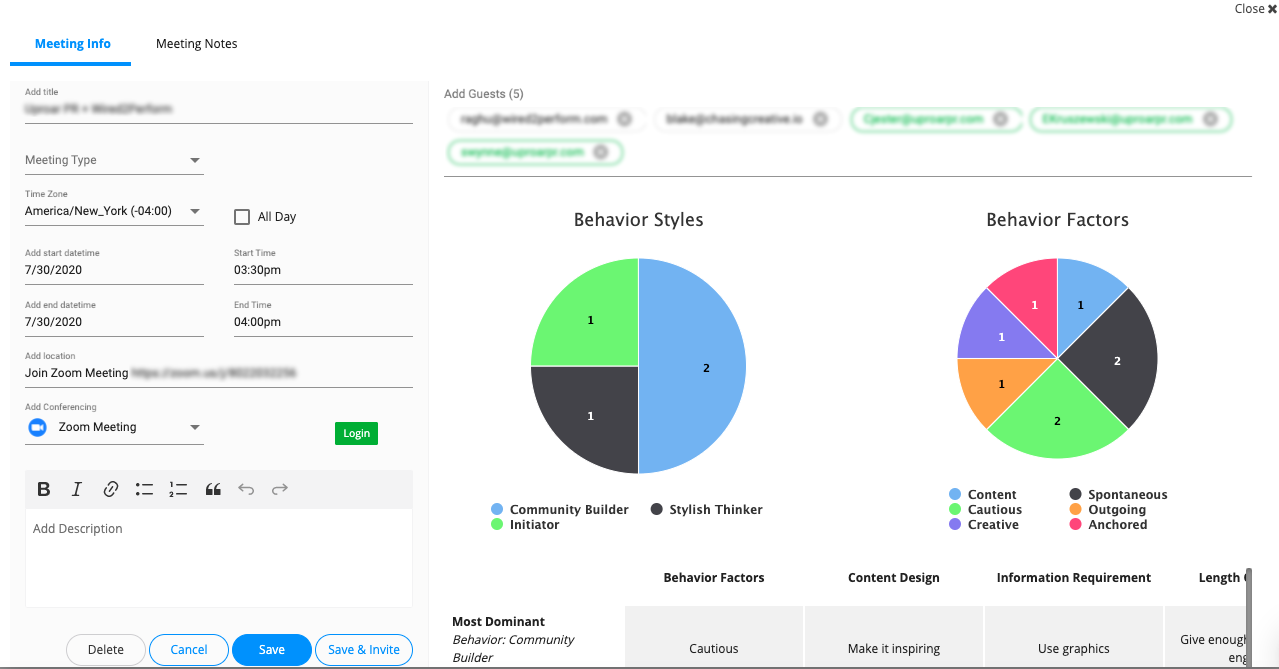1279x669 pixels.
Task: Remove the Cjester guest chip
Action: (x=1001, y=119)
